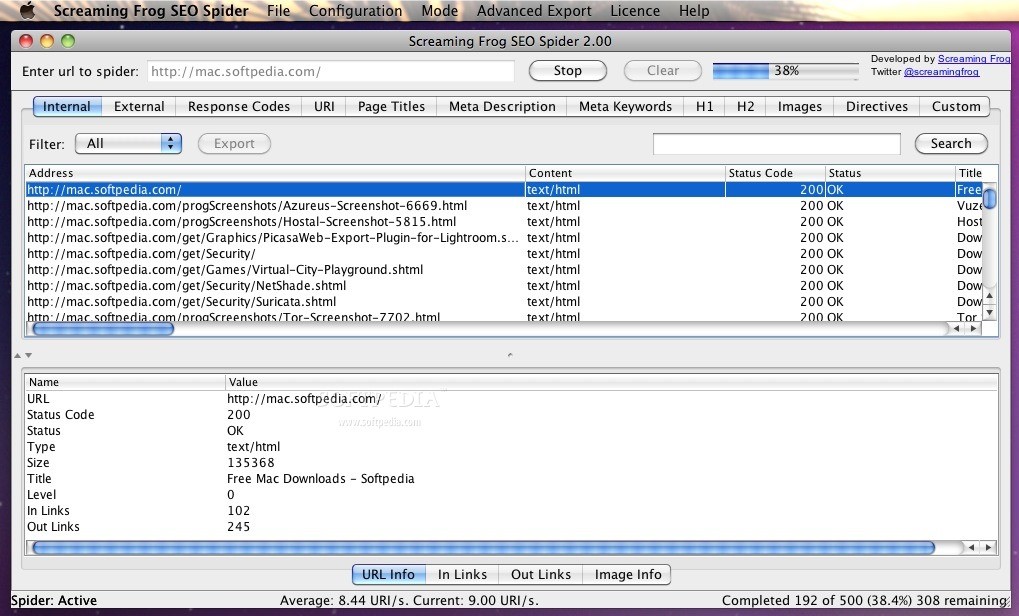Screen dimensions: 1019x616
Task: Click the upper table scroll down arrow
Action: tap(989, 313)
